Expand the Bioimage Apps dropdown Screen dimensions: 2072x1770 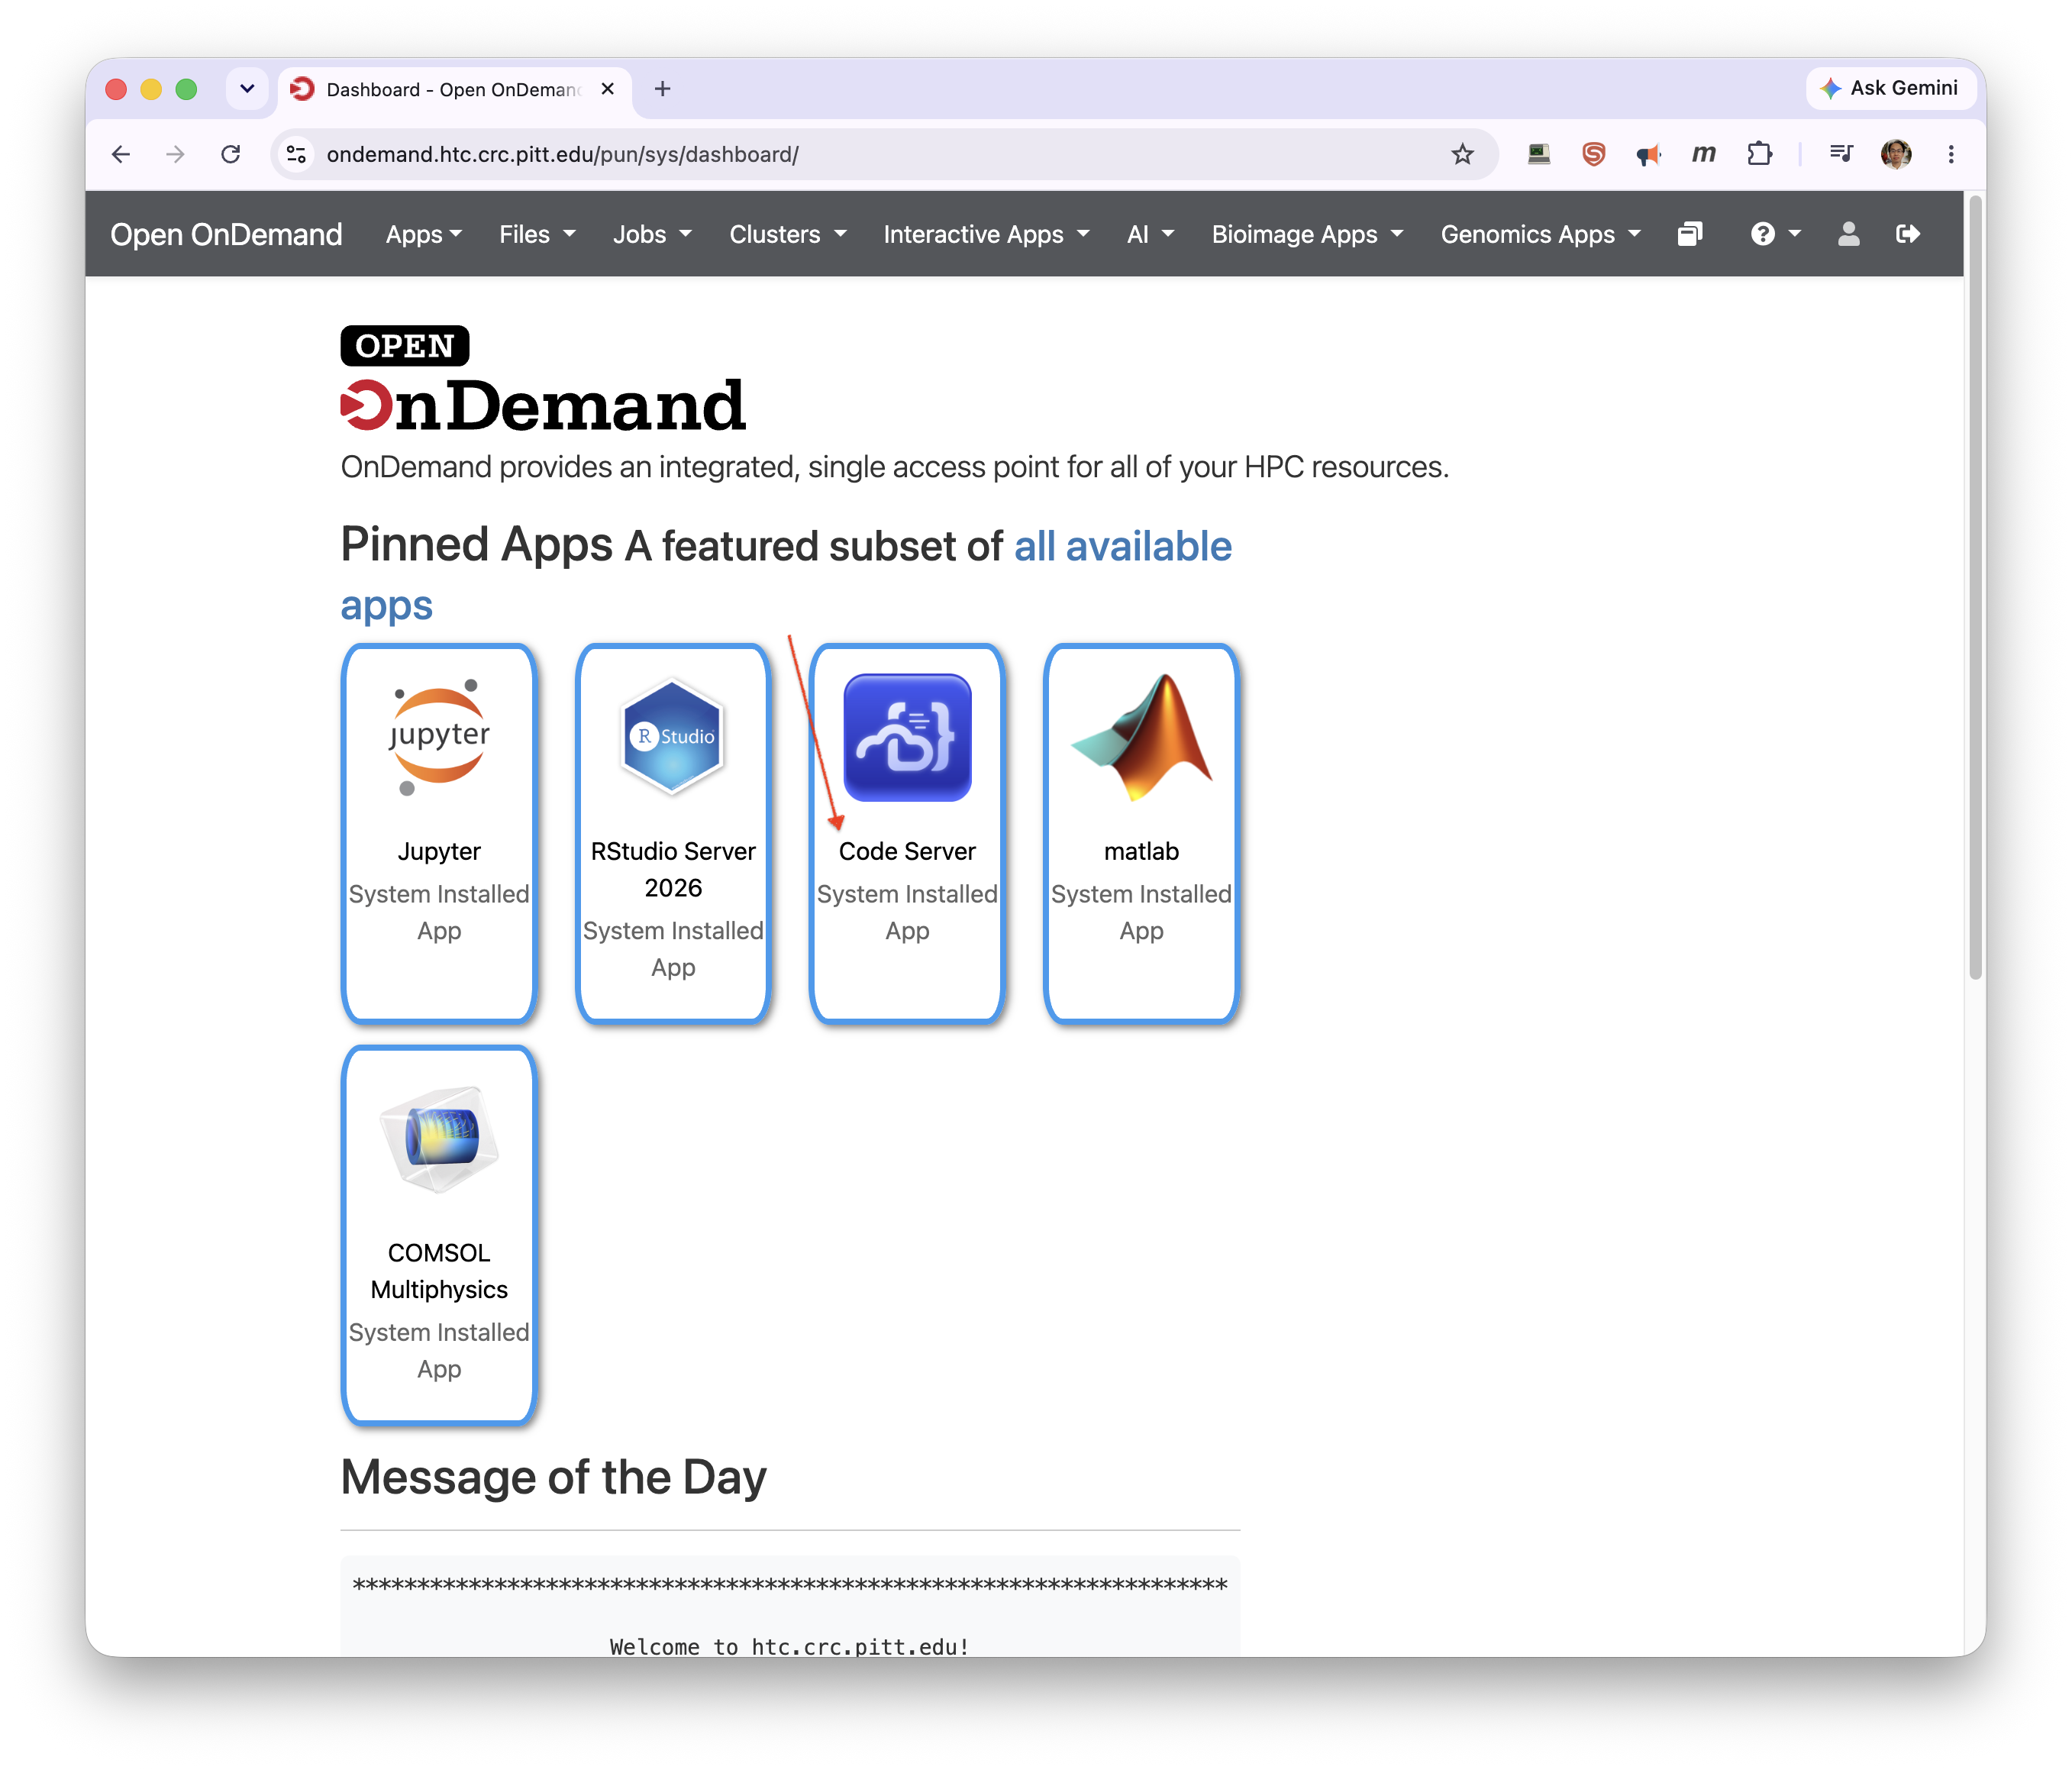(x=1307, y=234)
